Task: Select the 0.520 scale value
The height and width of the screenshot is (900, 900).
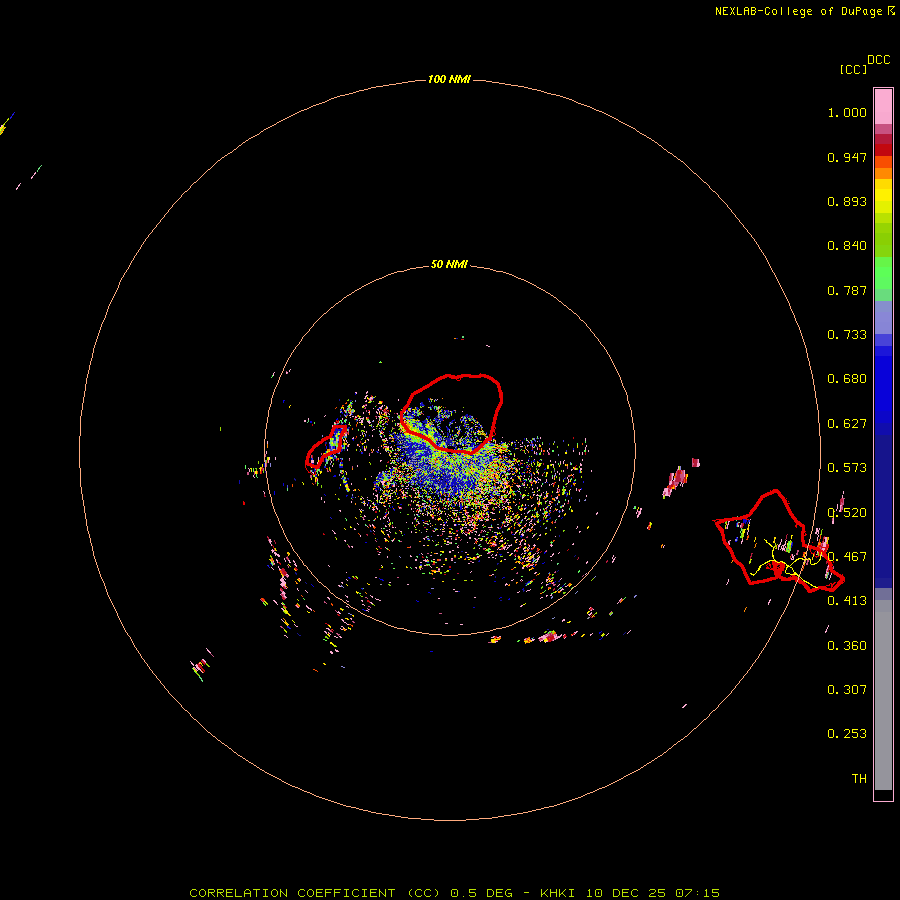Action: point(847,512)
